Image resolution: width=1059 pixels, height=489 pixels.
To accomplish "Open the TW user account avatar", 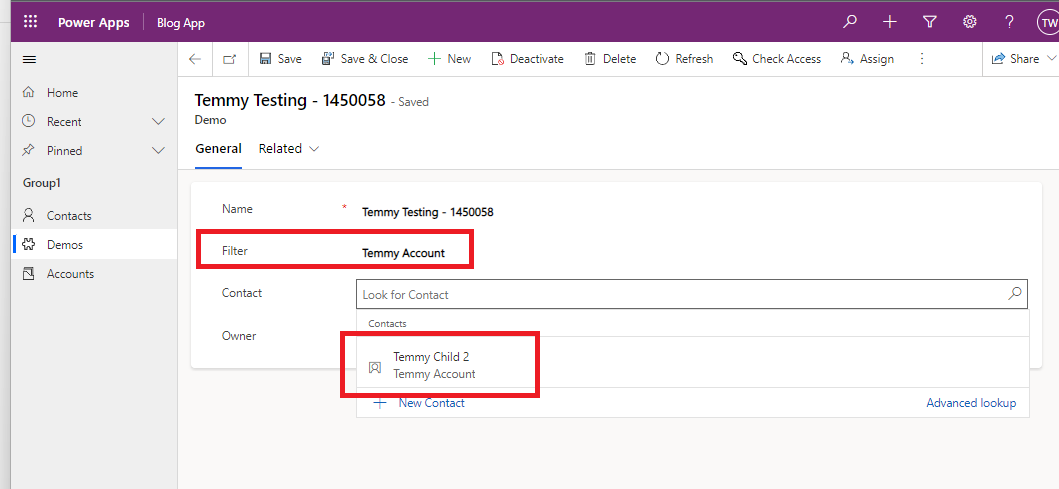I will click(x=1048, y=22).
